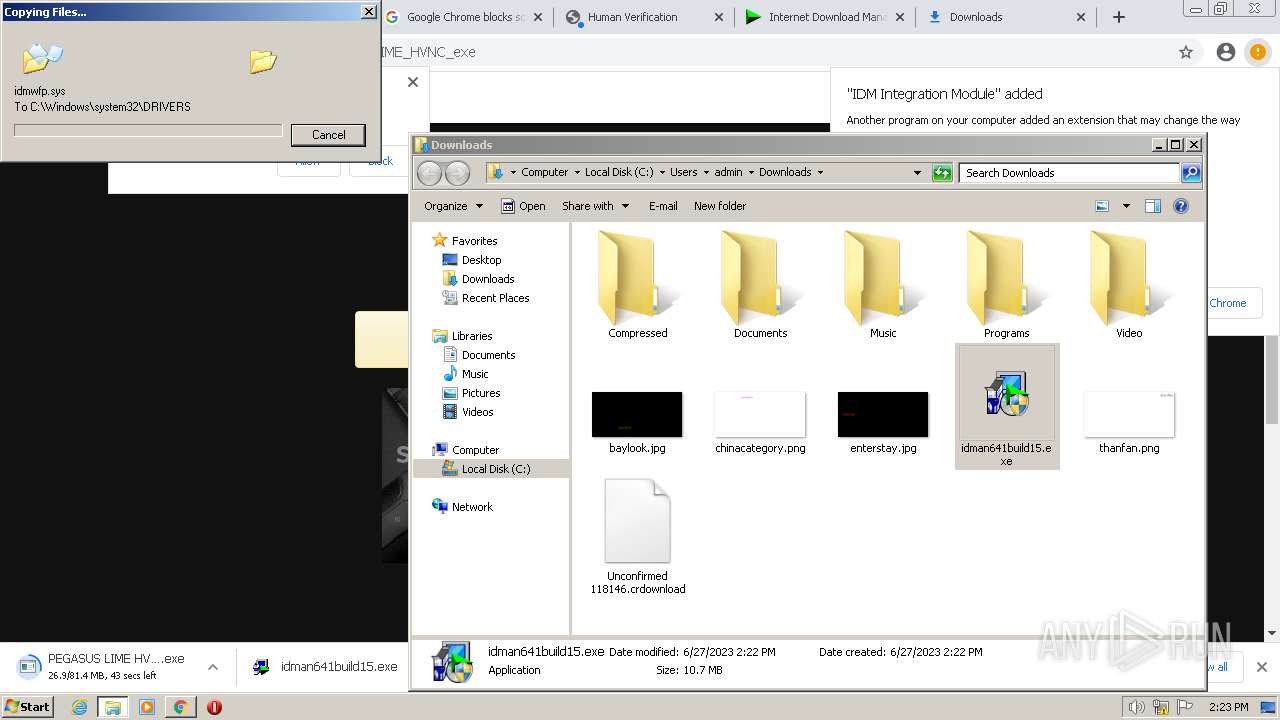The image size is (1280, 720).
Task: Close the page overlay X button
Action: [x=413, y=82]
